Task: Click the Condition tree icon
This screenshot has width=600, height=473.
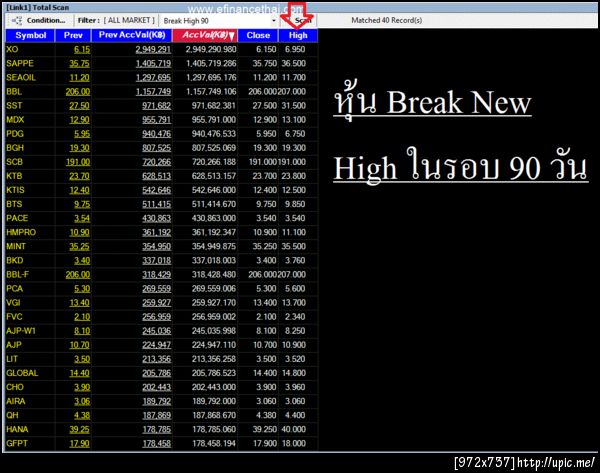Action: coord(17,21)
